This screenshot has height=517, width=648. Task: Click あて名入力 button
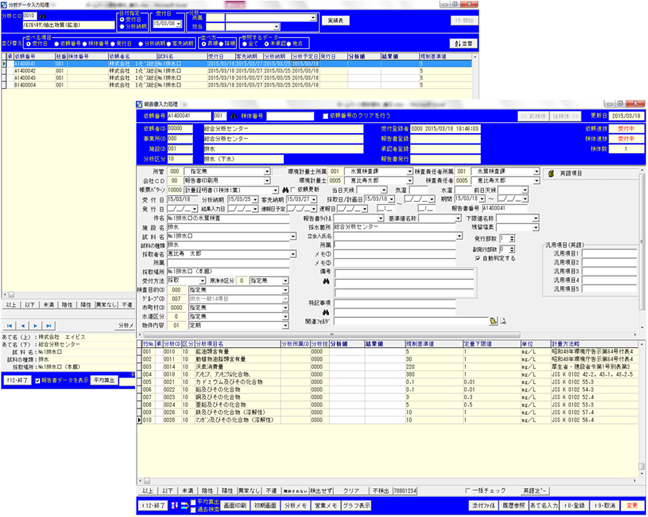point(544,505)
